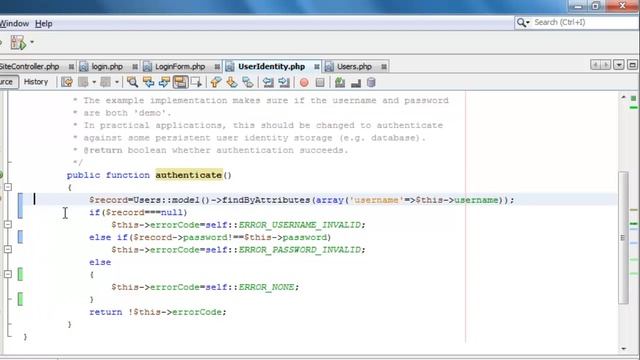
Task: Click the scrollbar down arrow
Action: [624, 349]
